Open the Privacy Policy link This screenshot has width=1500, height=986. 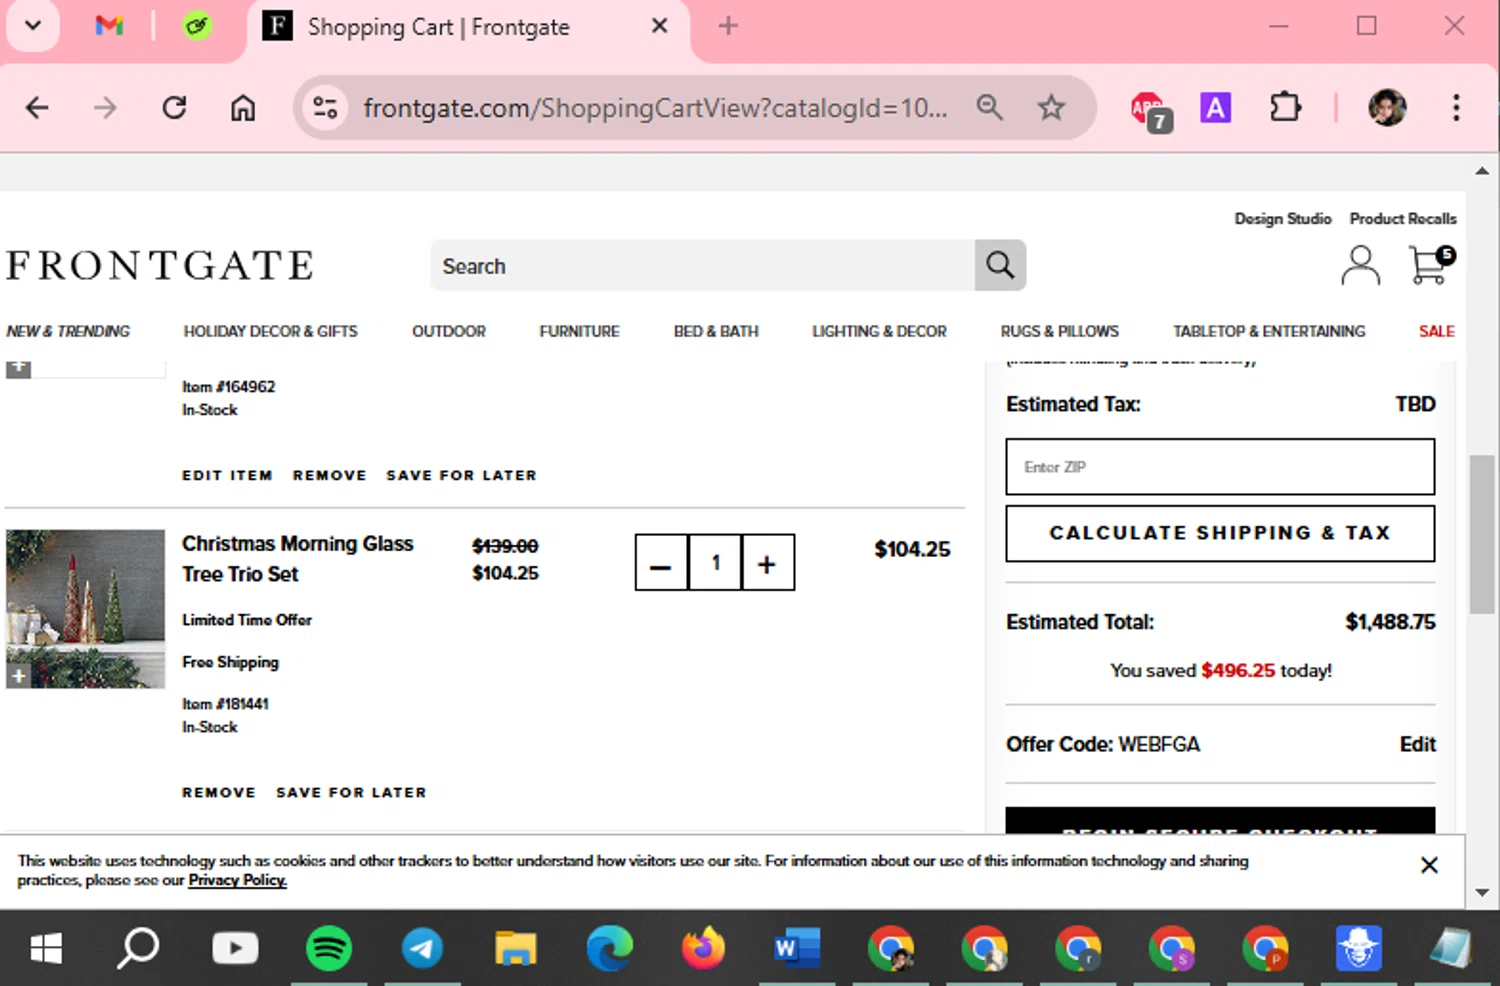click(237, 880)
